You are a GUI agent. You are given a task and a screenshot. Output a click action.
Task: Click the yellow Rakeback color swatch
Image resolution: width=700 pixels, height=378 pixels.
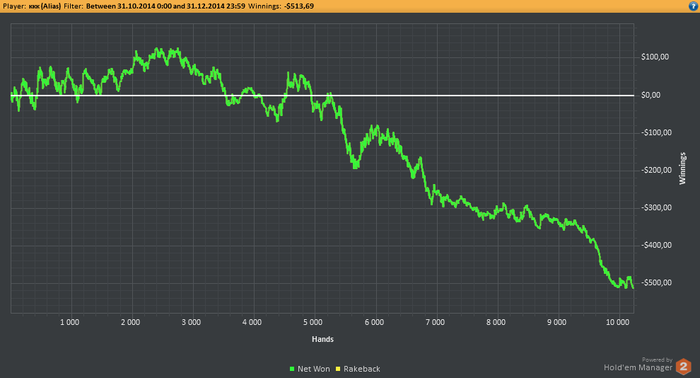[338, 369]
